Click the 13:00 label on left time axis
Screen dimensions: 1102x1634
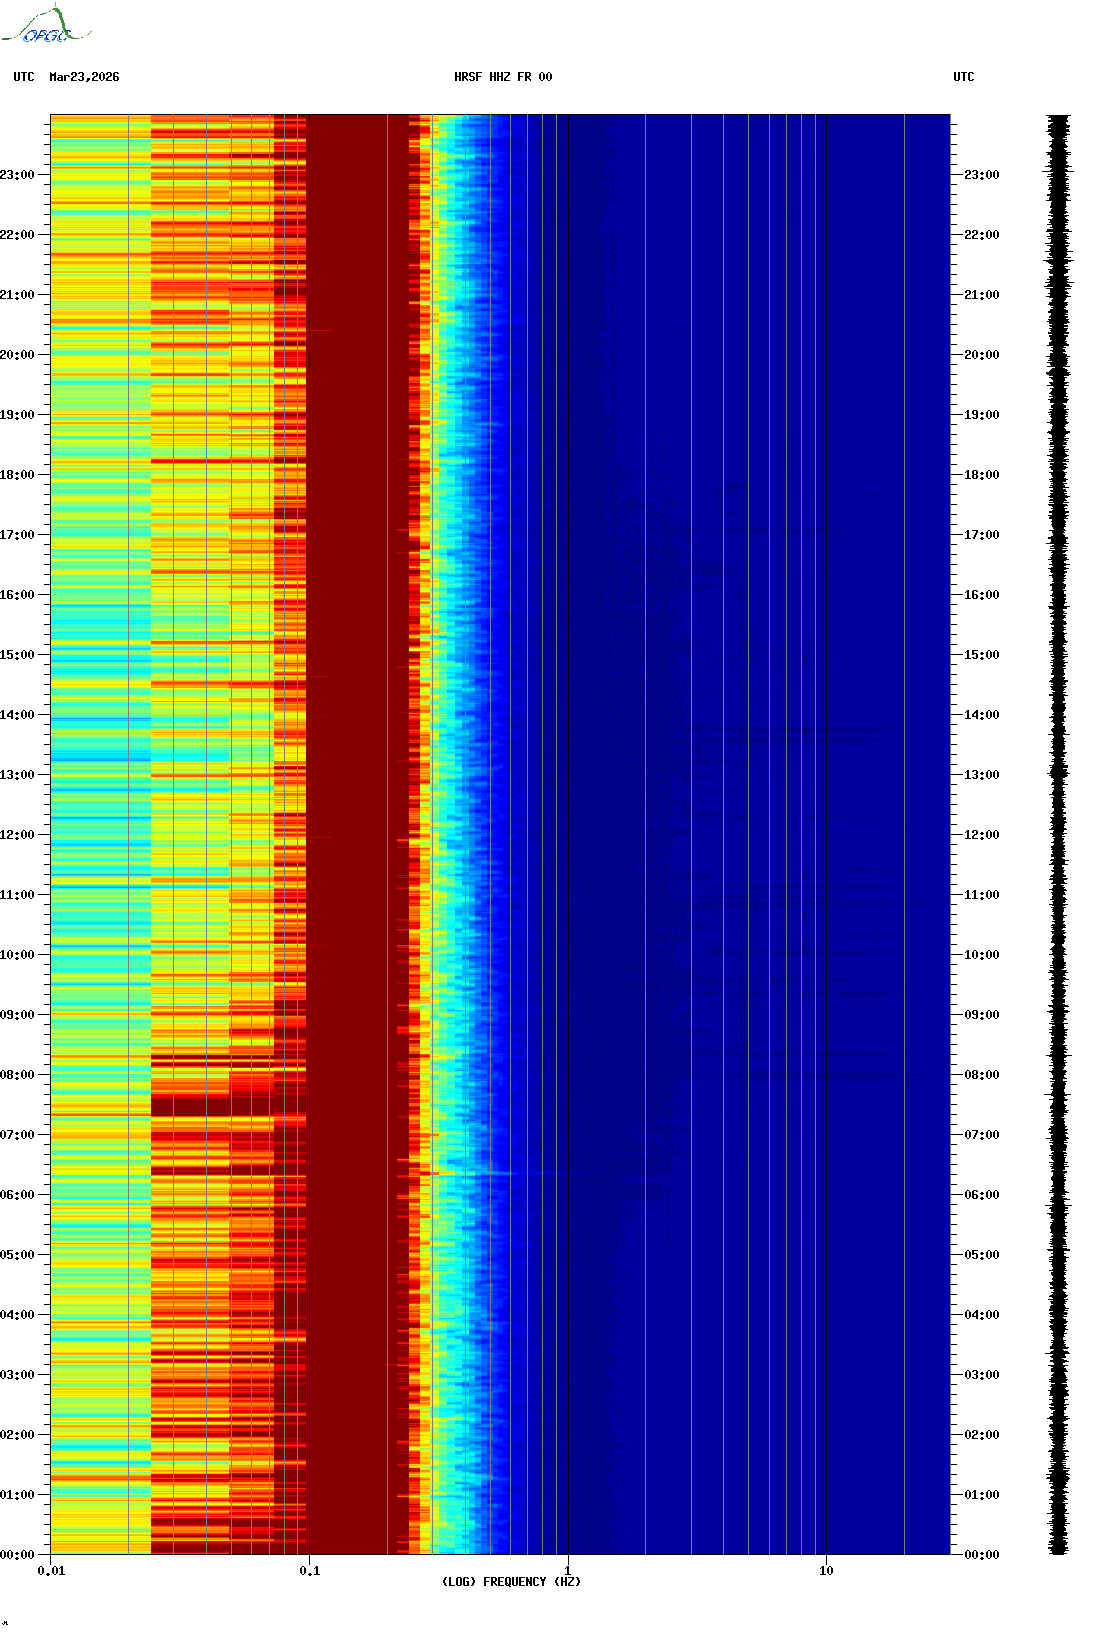coord(17,775)
